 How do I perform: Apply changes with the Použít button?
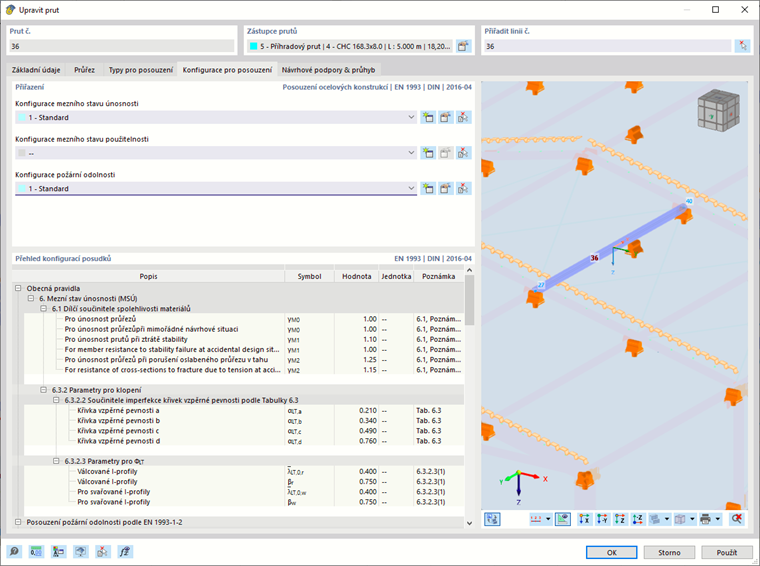point(727,552)
